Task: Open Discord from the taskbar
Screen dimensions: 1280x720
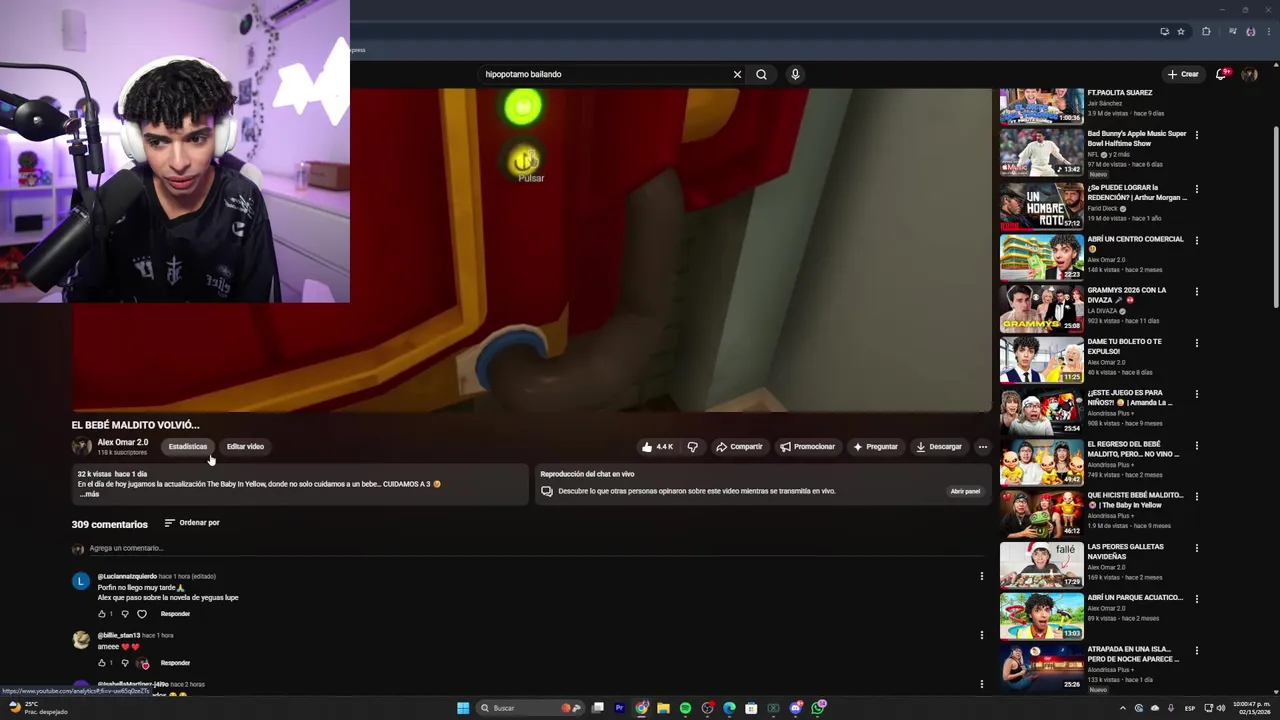Action: pyautogui.click(x=795, y=708)
